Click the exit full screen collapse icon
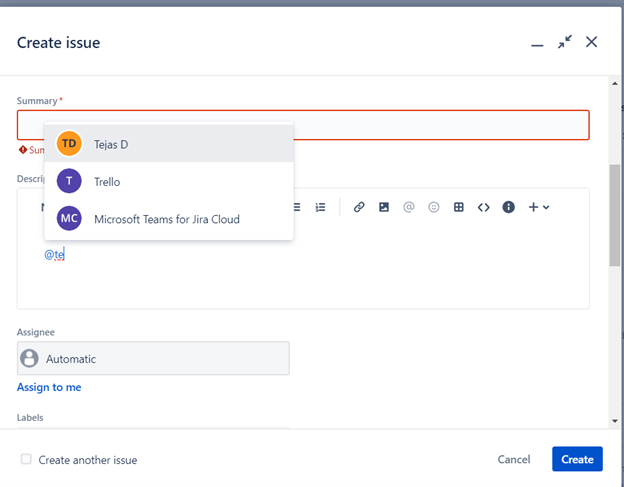The width and height of the screenshot is (624, 487). [565, 42]
